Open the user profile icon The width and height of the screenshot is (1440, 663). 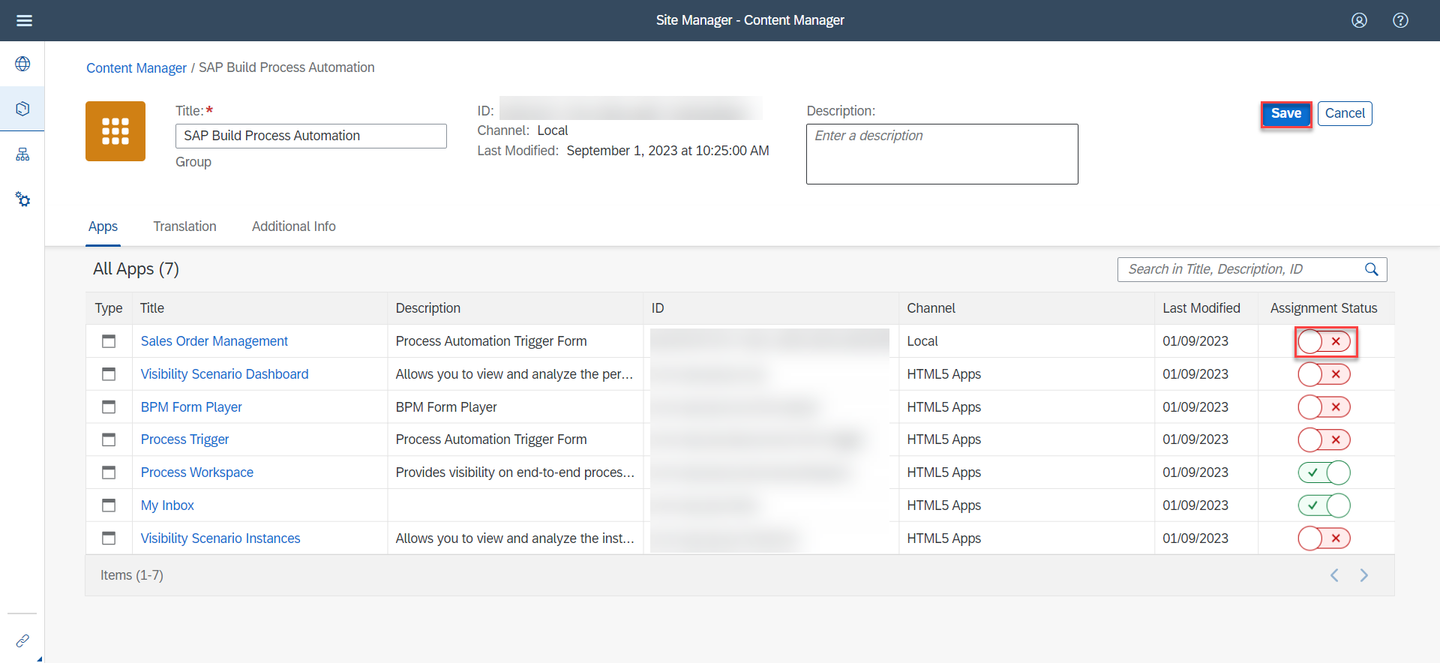pos(1359,20)
